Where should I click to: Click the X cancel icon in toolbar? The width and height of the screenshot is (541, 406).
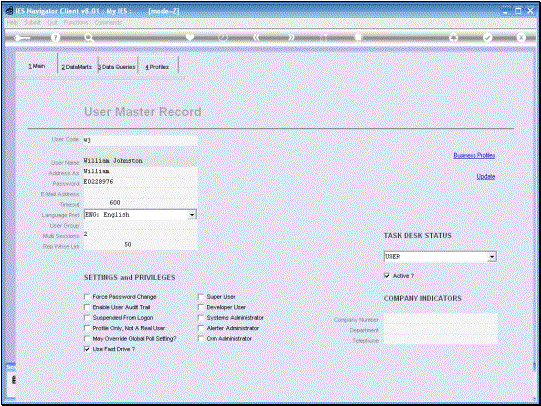point(521,38)
